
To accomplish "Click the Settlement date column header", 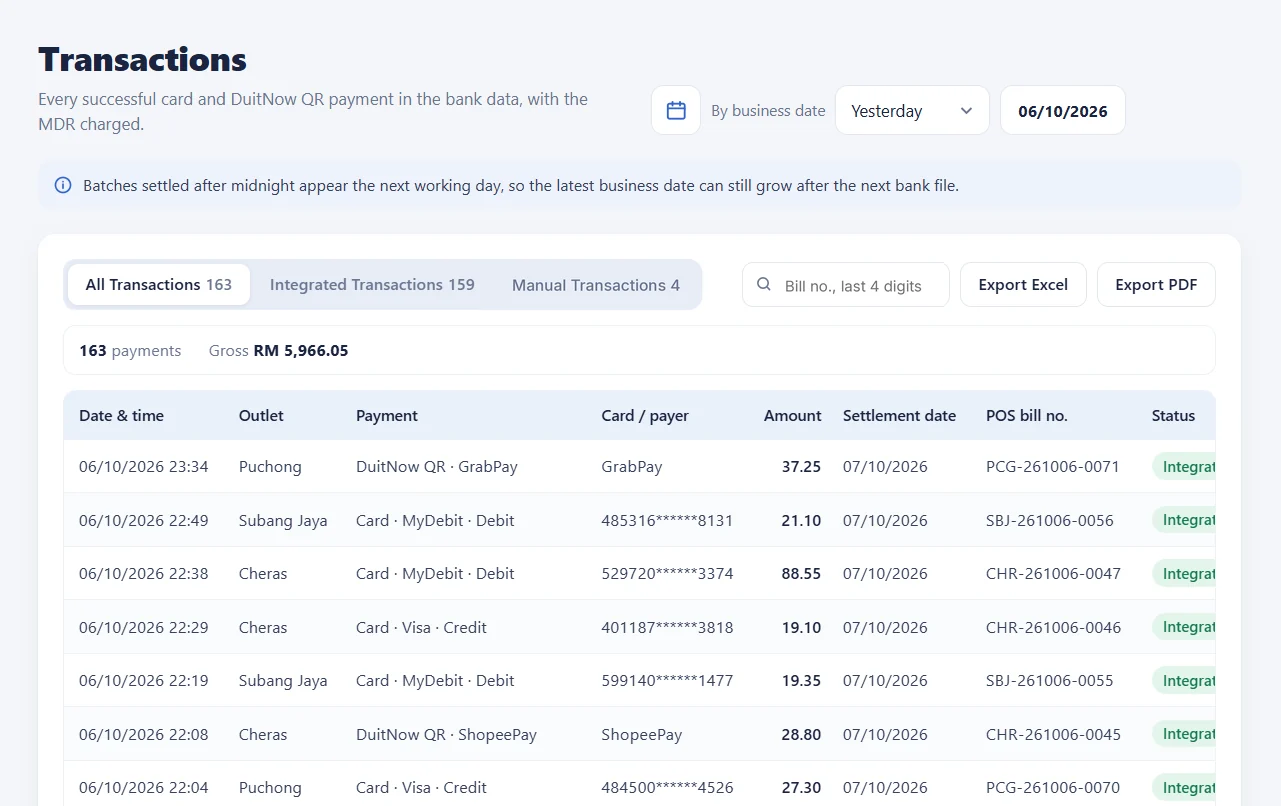I will point(899,416).
